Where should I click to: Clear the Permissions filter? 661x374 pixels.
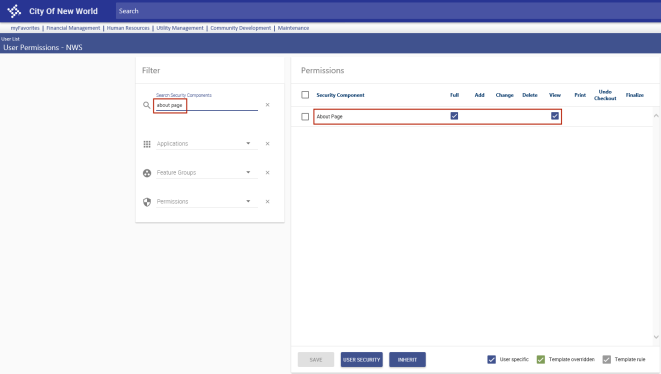tap(267, 202)
